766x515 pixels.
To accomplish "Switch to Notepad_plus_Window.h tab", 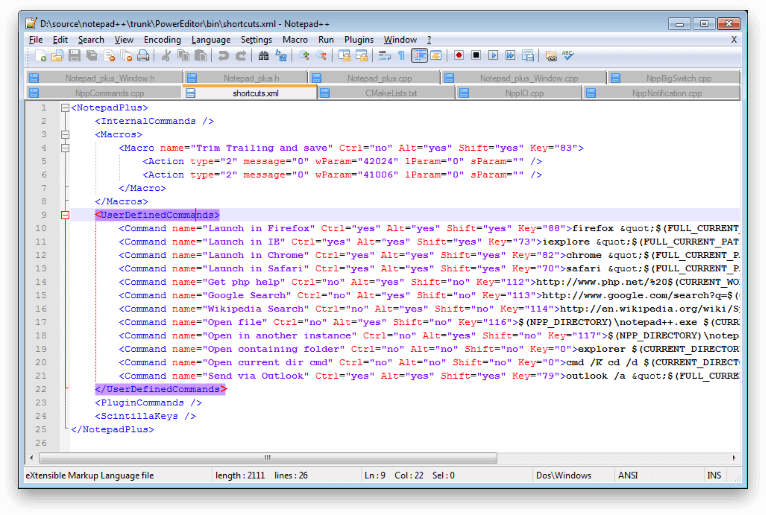I will point(105,78).
